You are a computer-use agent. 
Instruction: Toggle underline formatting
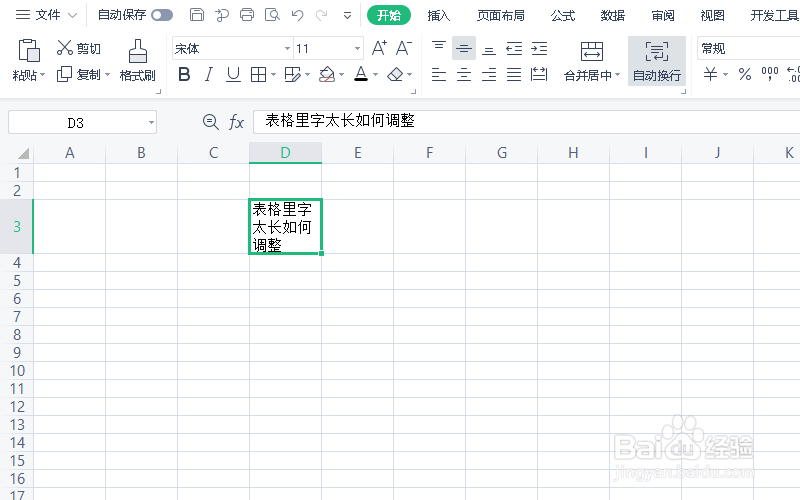pyautogui.click(x=233, y=74)
